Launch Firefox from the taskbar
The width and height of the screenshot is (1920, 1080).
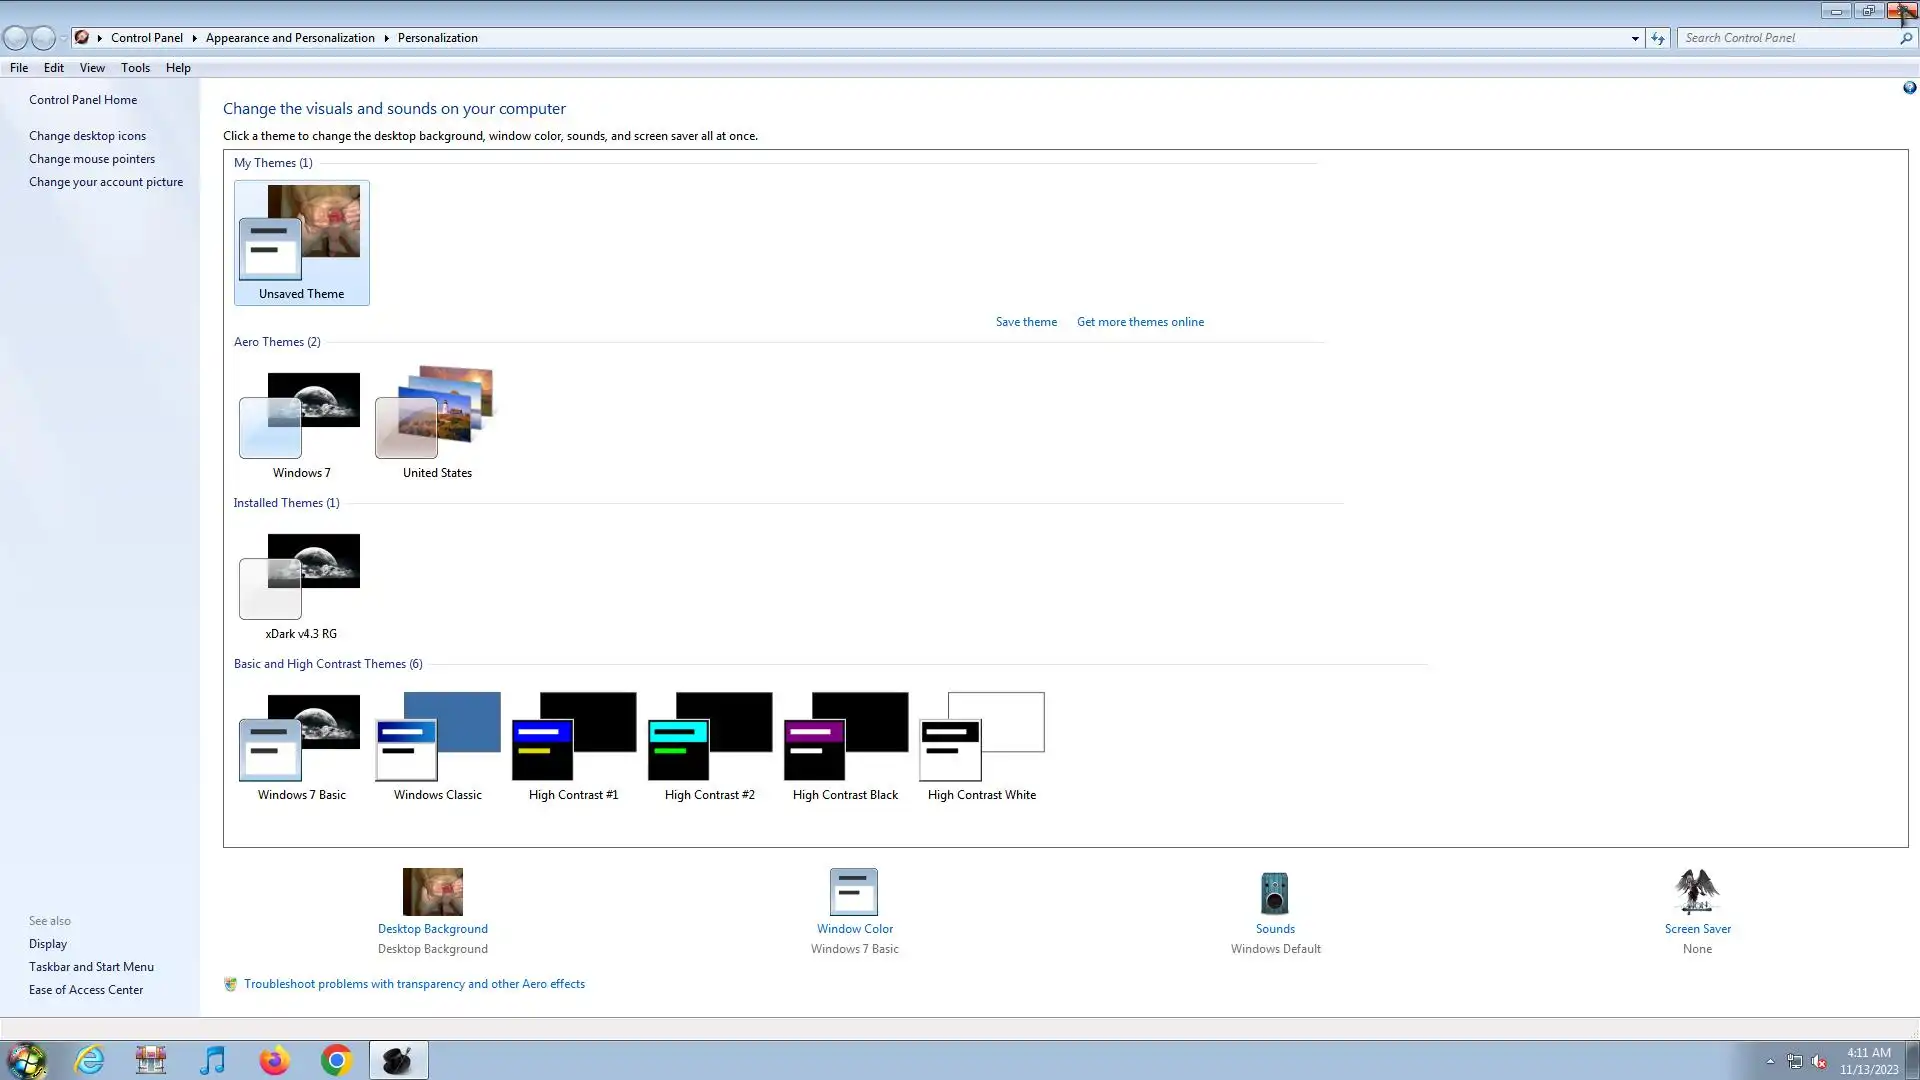[274, 1060]
